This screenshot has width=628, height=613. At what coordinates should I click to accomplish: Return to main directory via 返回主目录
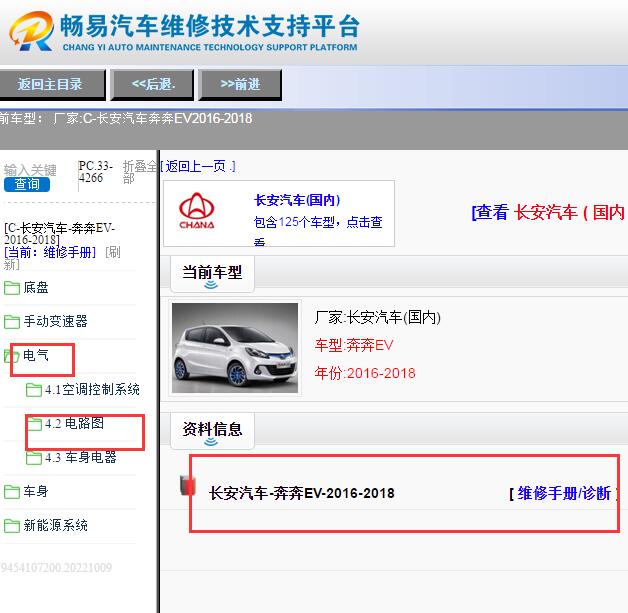(x=50, y=84)
